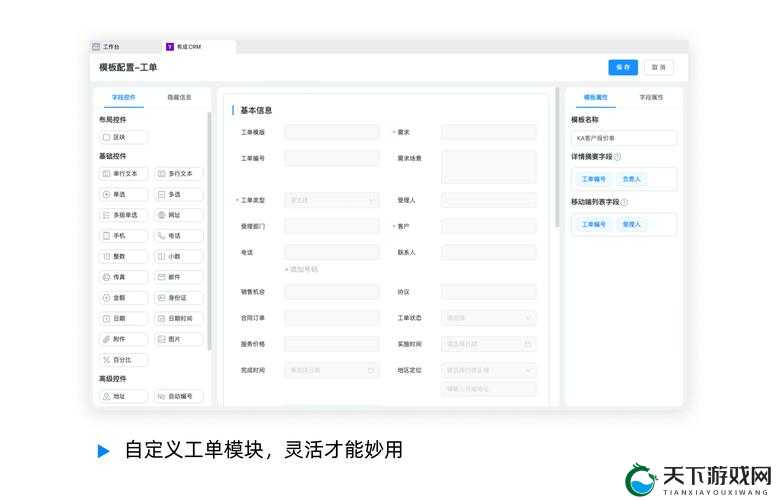
Task: Click 负责人 tag in 详情摘要字段
Action: (631, 179)
